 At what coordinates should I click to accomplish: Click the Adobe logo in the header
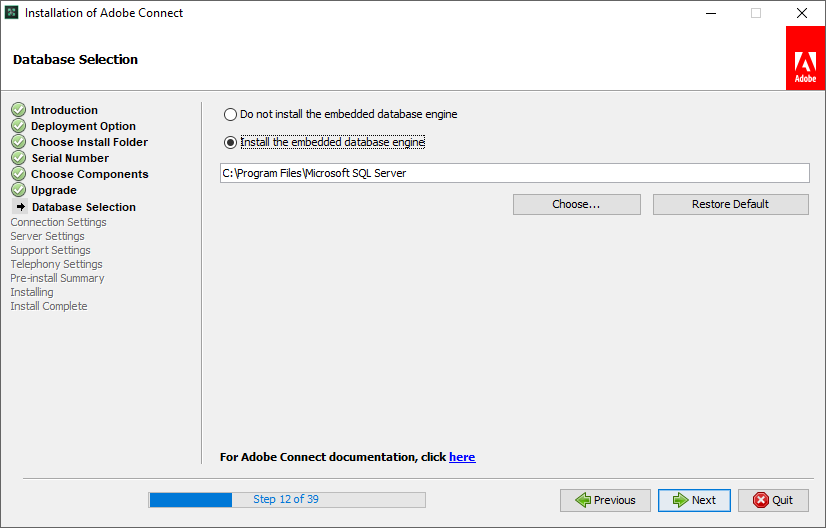pos(805,58)
